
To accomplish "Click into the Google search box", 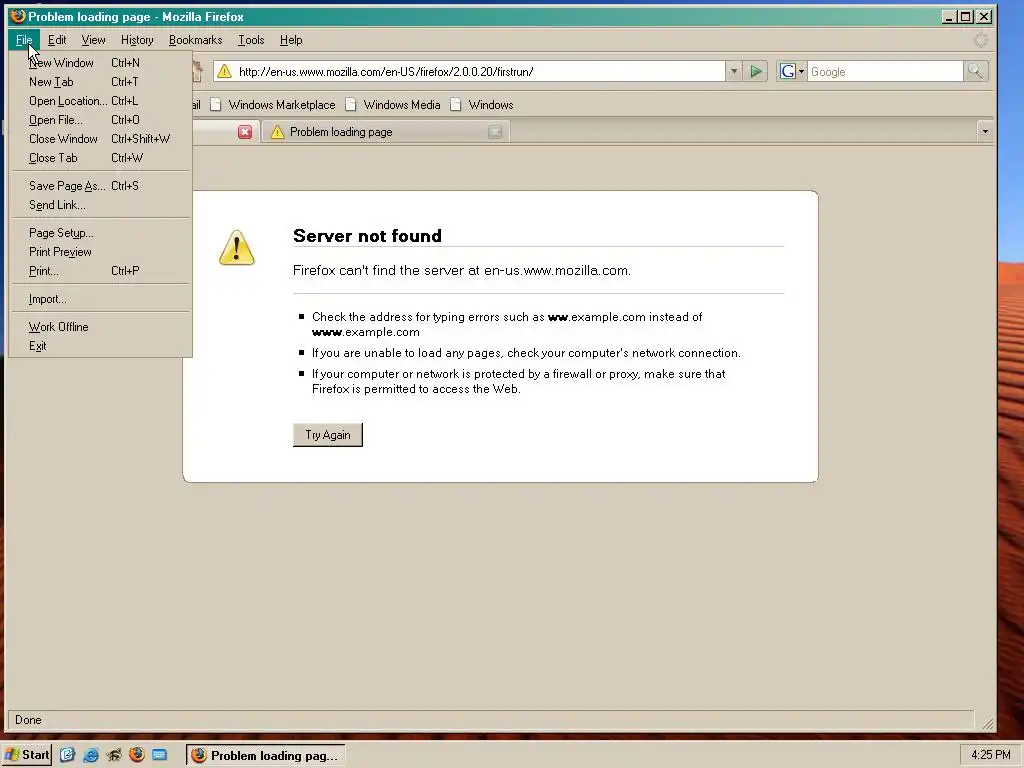I will pos(885,72).
